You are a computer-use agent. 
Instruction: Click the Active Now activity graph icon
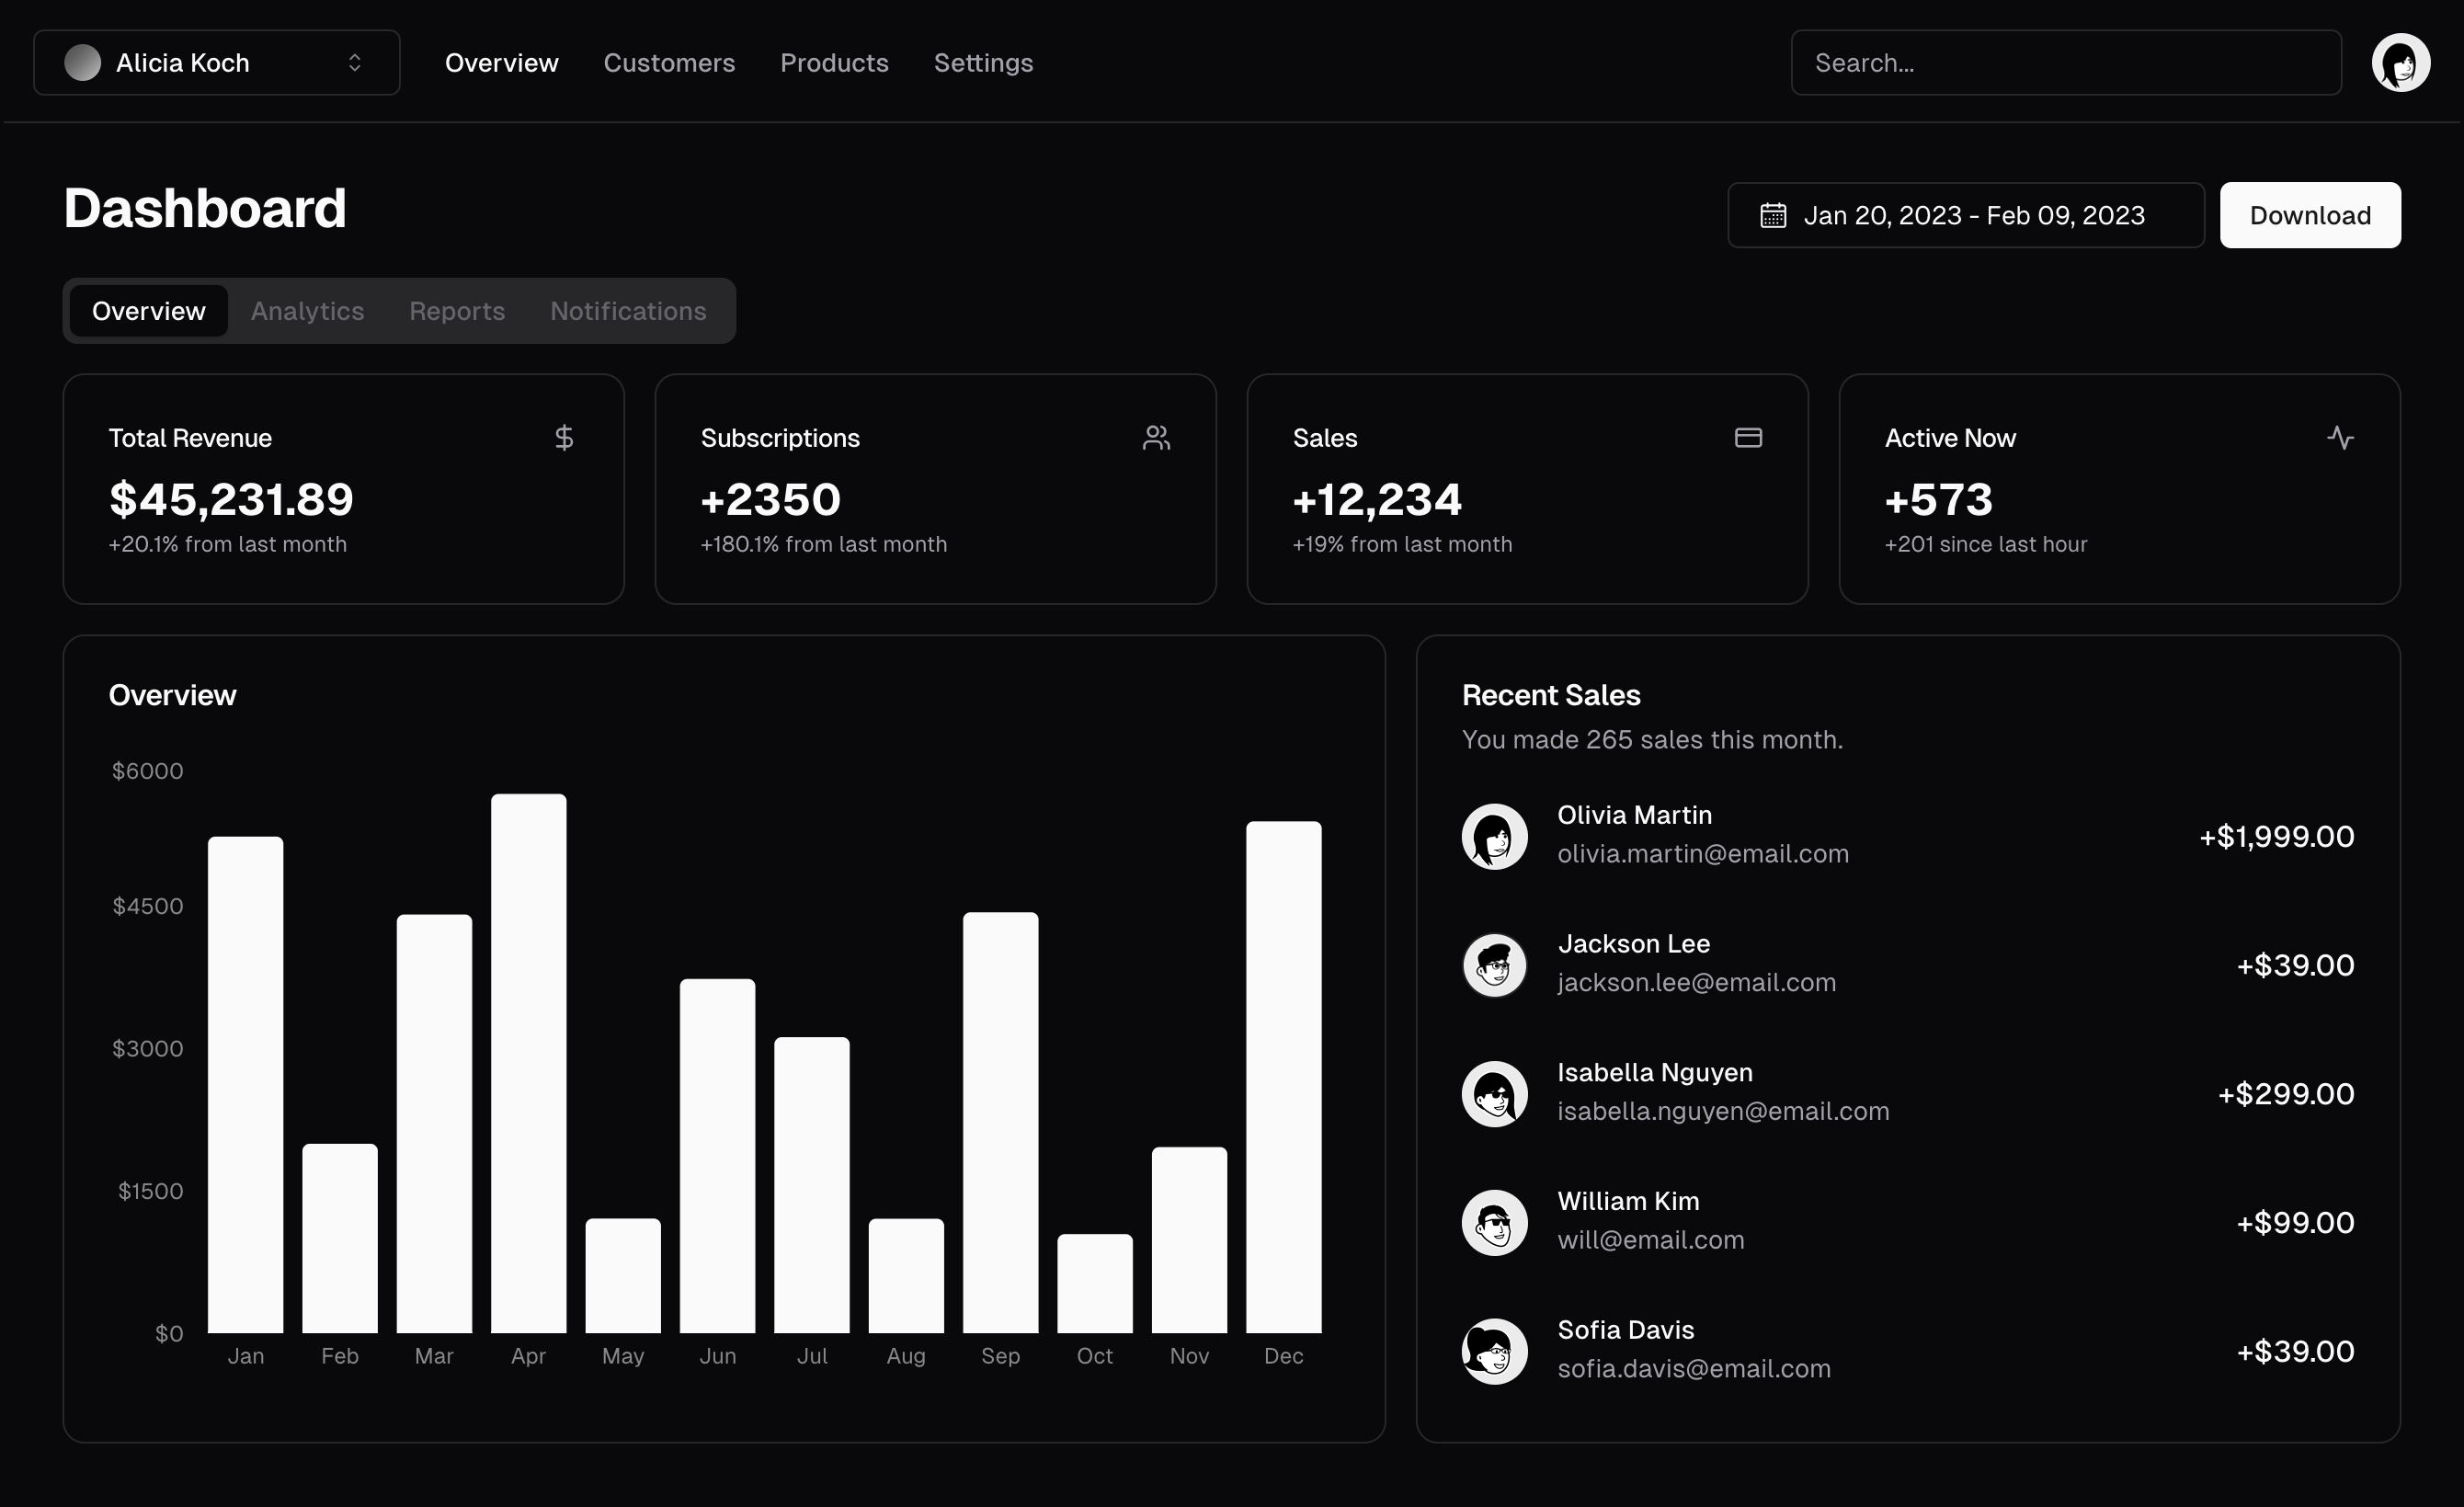(2341, 437)
